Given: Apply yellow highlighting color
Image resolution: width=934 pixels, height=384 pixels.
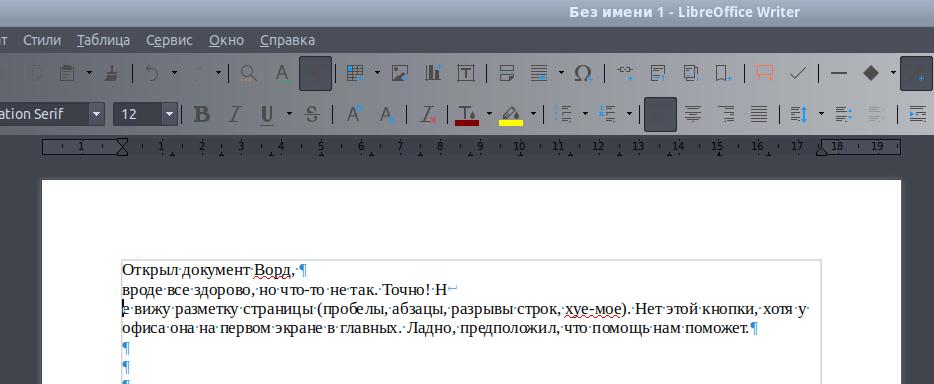Looking at the screenshot, I should (x=510, y=114).
